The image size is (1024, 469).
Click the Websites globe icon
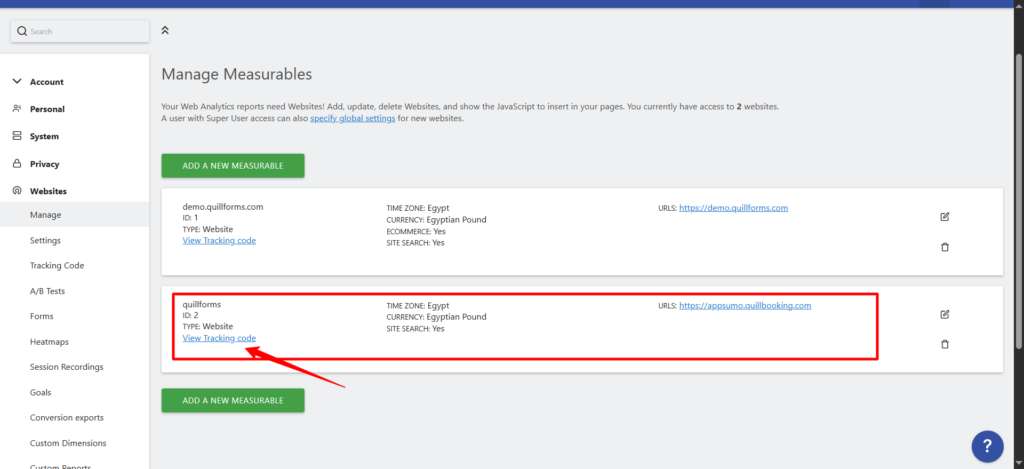(17, 191)
